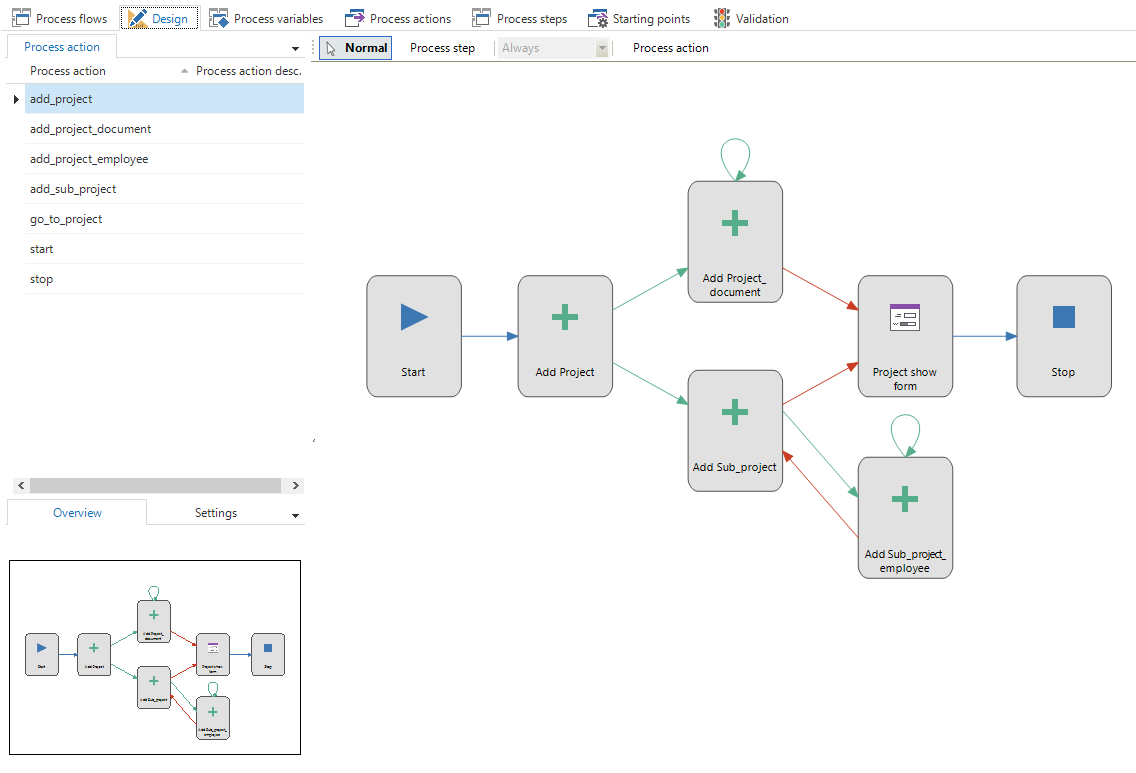This screenshot has width=1136, height=773.
Task: Click the Process actions toolbar icon
Action: click(398, 17)
